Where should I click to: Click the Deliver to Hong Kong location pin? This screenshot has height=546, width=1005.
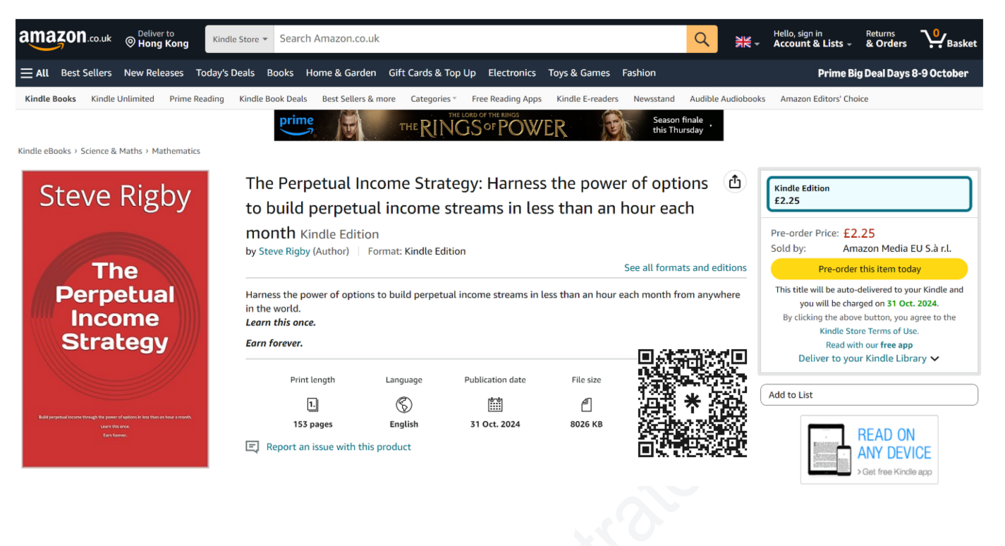coord(130,42)
